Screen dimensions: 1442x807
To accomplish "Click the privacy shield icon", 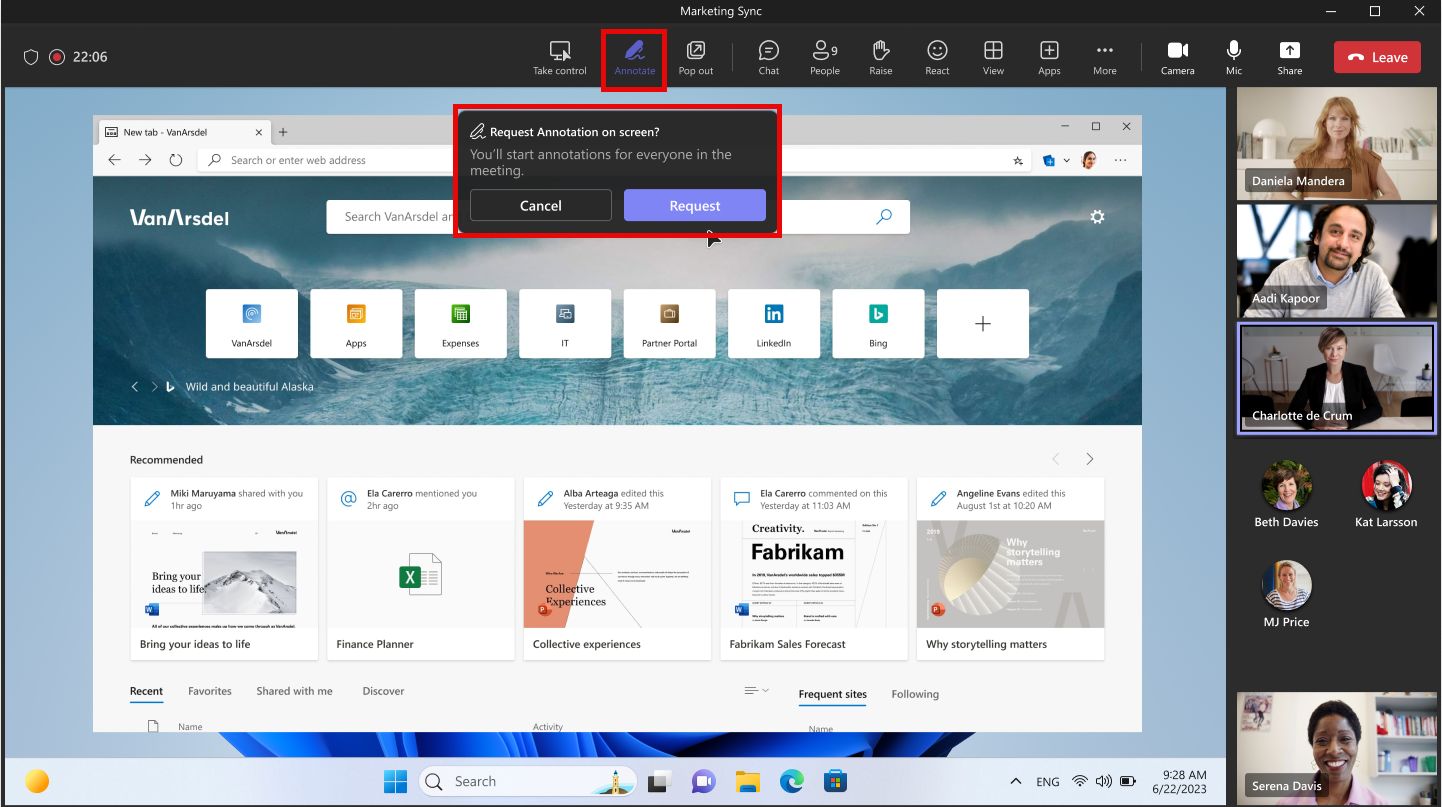I will pyautogui.click(x=31, y=57).
